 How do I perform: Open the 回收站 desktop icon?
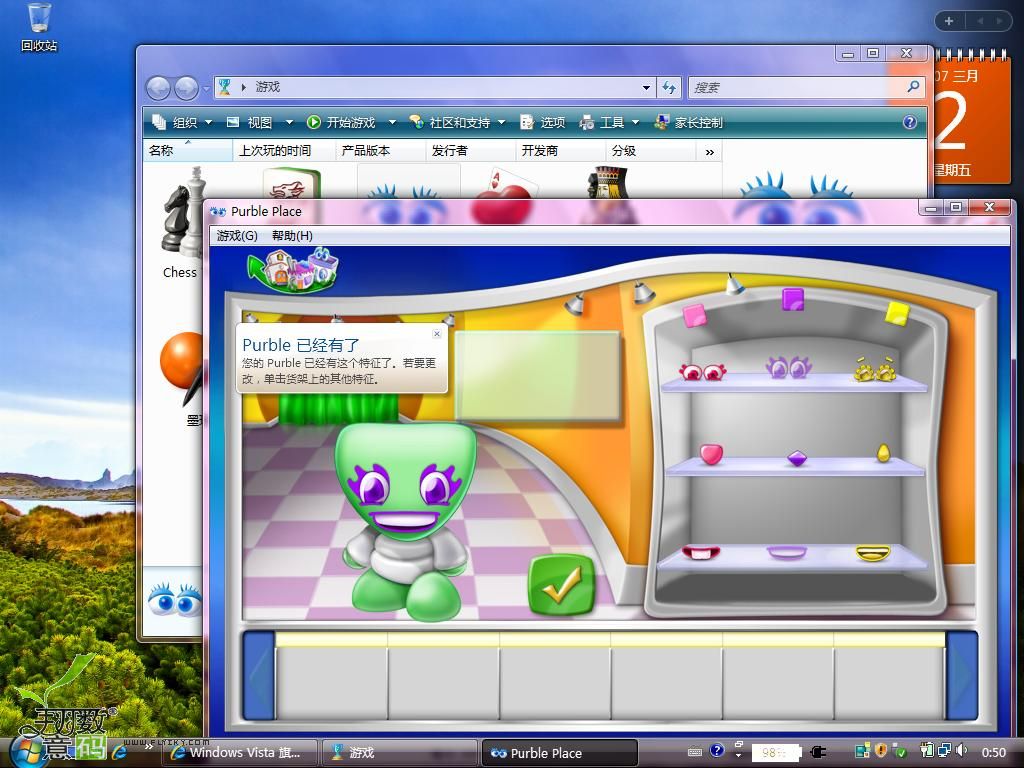click(39, 27)
